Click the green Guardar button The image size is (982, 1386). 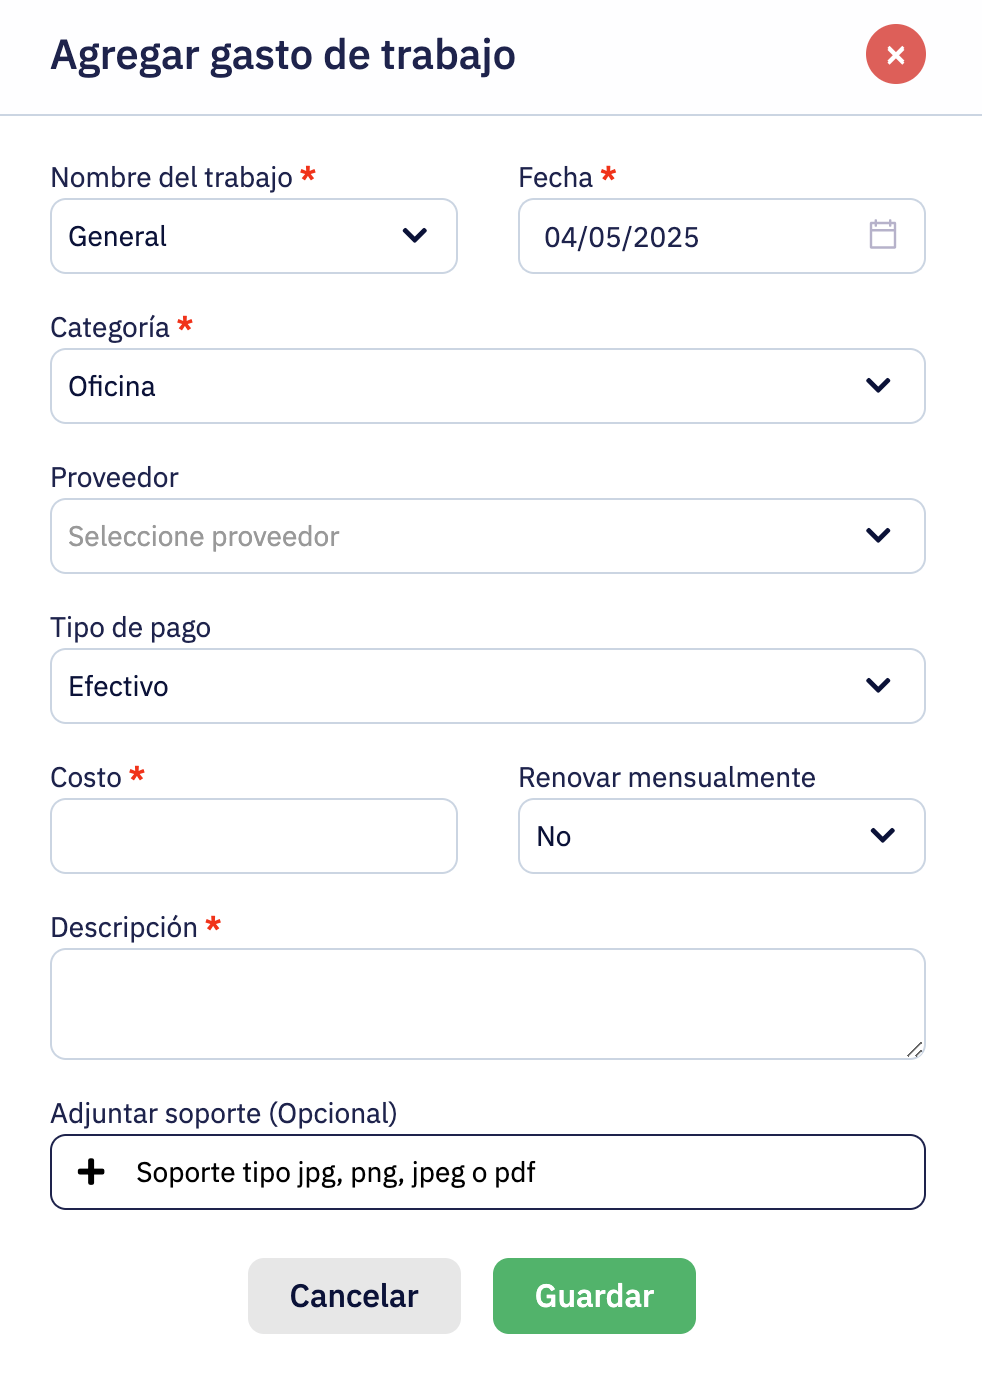594,1296
